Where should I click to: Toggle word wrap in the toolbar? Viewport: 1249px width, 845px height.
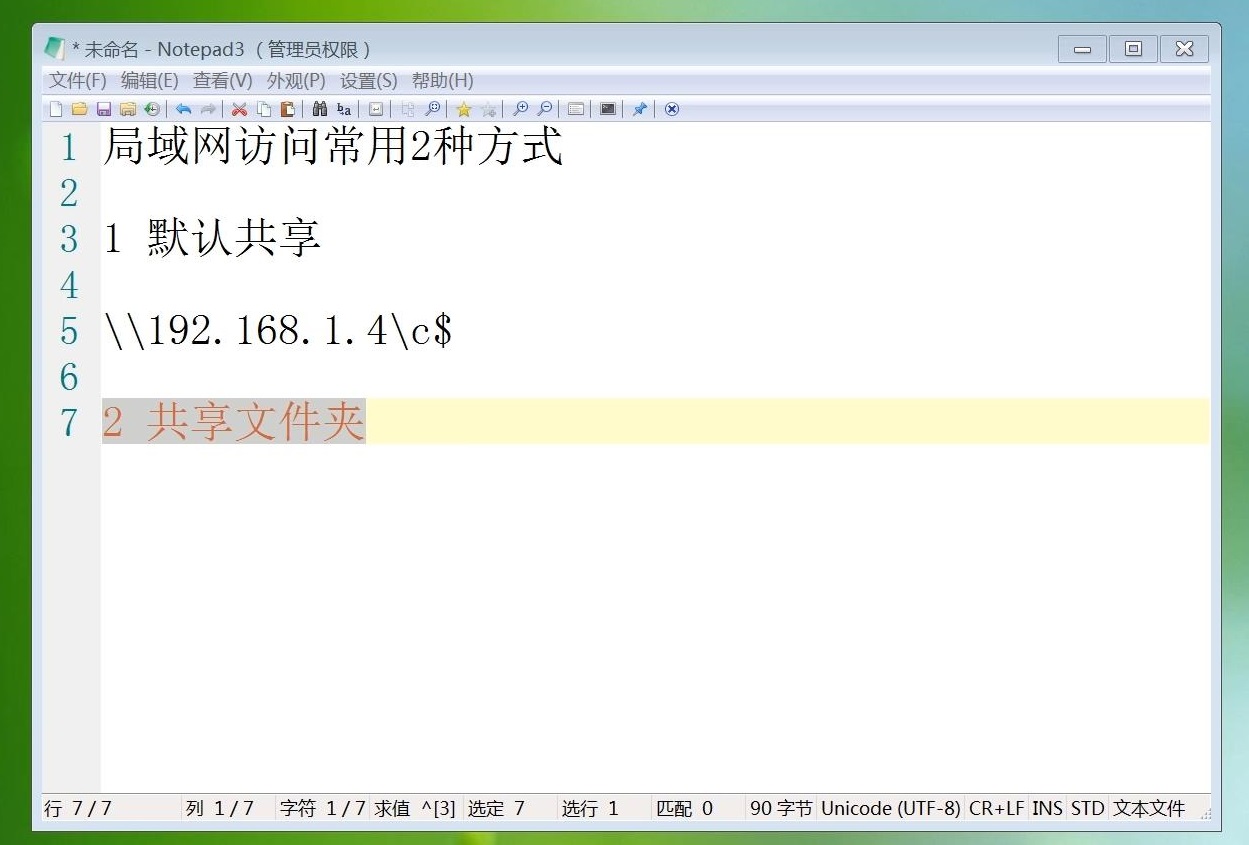[375, 109]
